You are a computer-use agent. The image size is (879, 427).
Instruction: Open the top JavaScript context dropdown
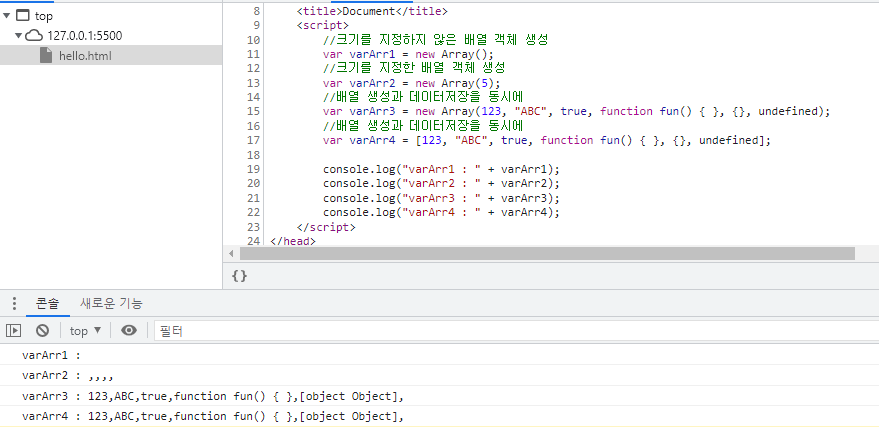pyautogui.click(x=85, y=331)
